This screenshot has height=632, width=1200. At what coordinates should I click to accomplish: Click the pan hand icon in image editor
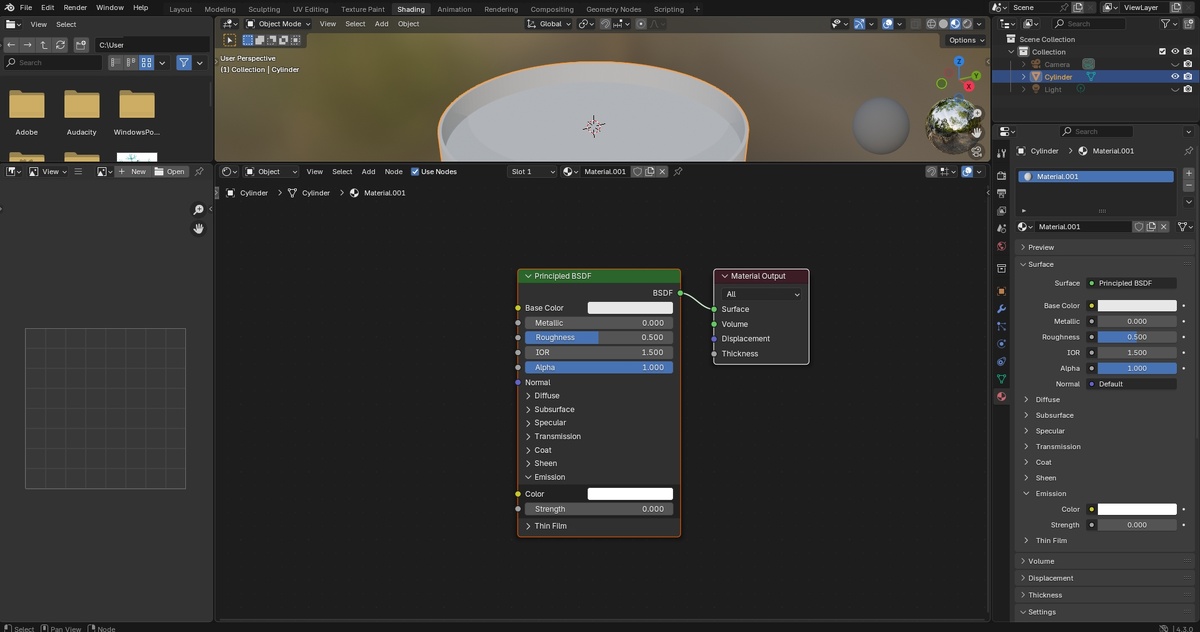(x=198, y=228)
